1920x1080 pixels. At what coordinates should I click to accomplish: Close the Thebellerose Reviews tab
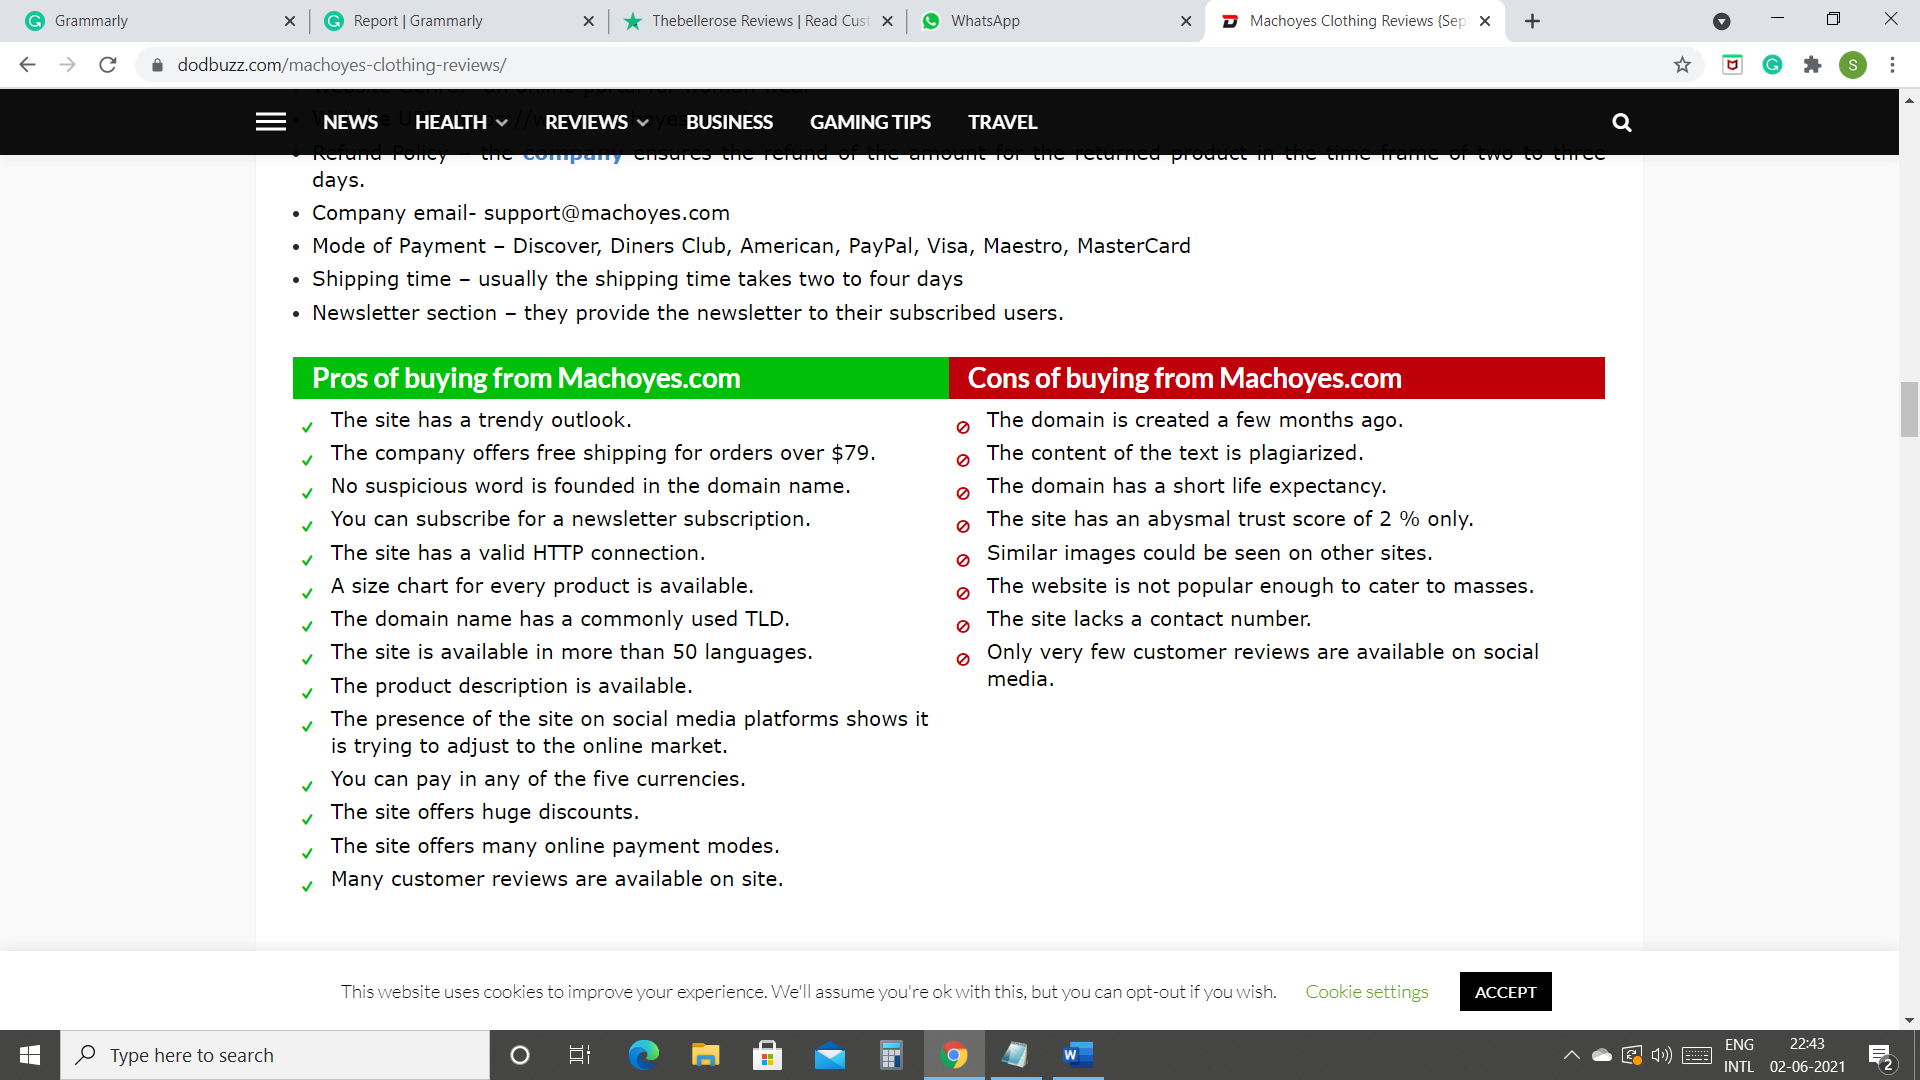[x=887, y=21]
